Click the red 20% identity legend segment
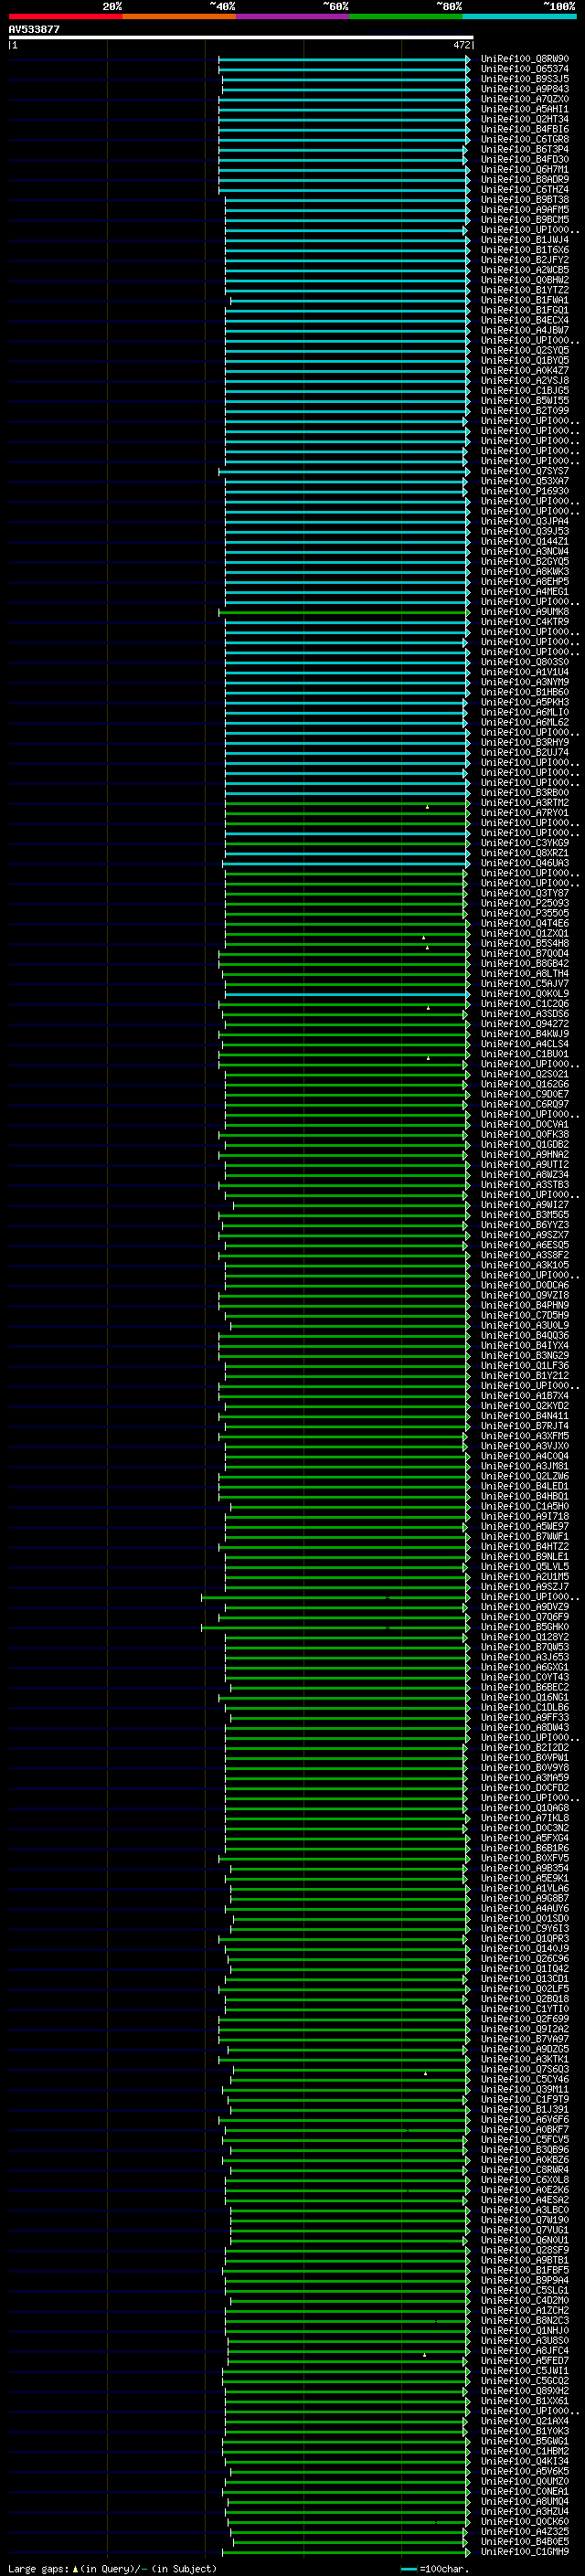This screenshot has width=585, height=2576. (65, 17)
